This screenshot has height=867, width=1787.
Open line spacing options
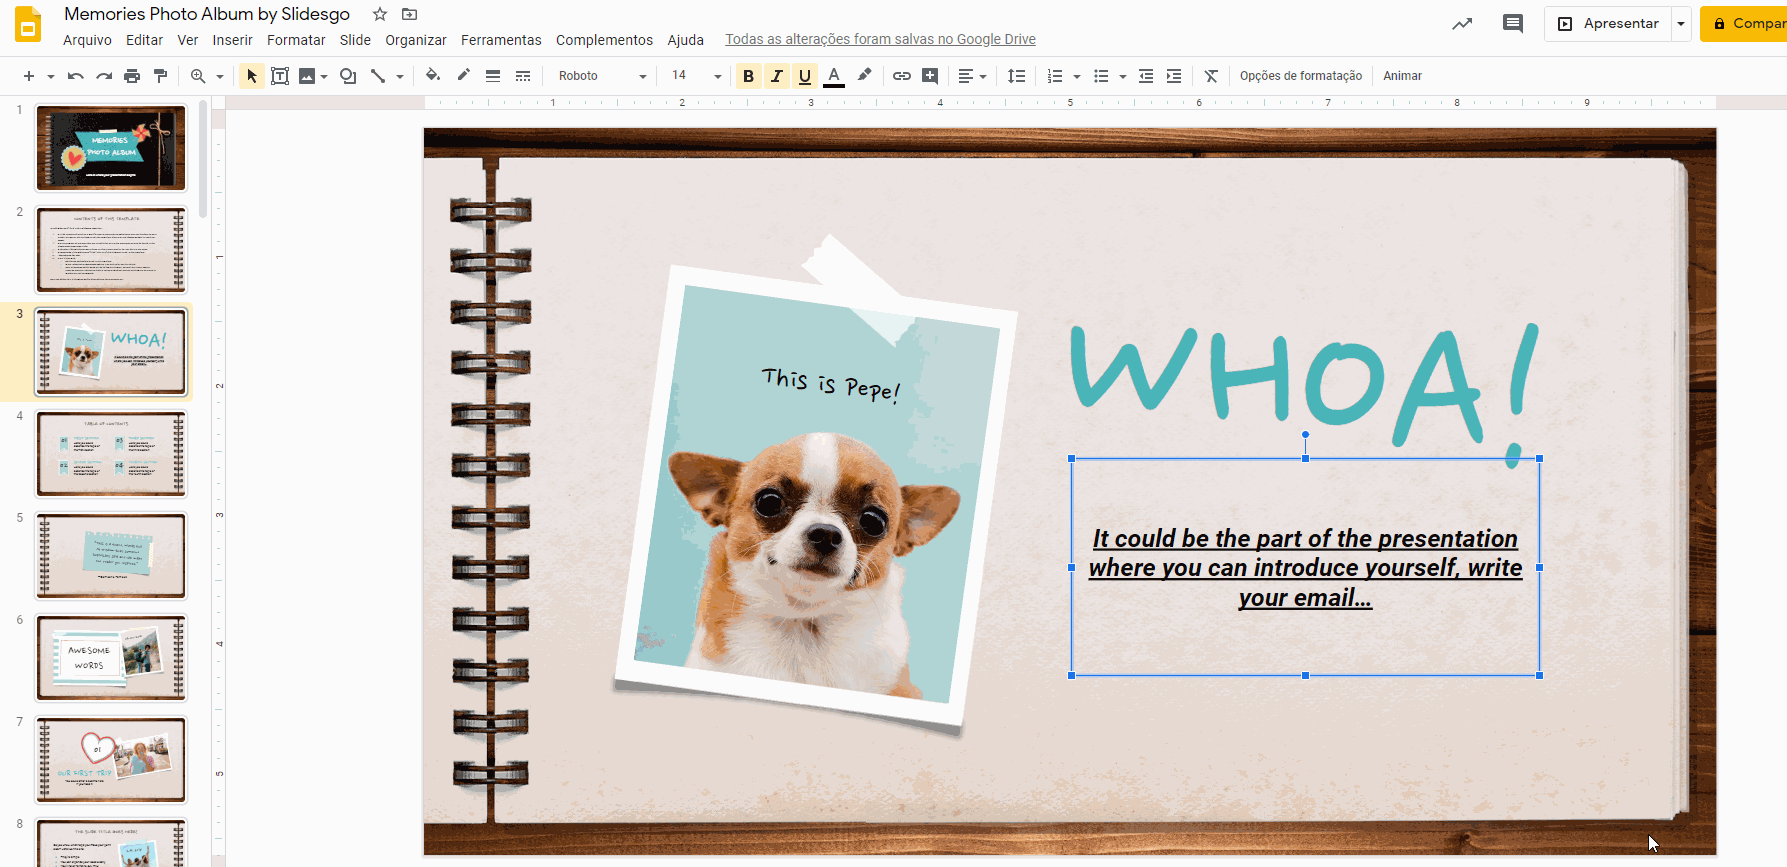point(1017,76)
